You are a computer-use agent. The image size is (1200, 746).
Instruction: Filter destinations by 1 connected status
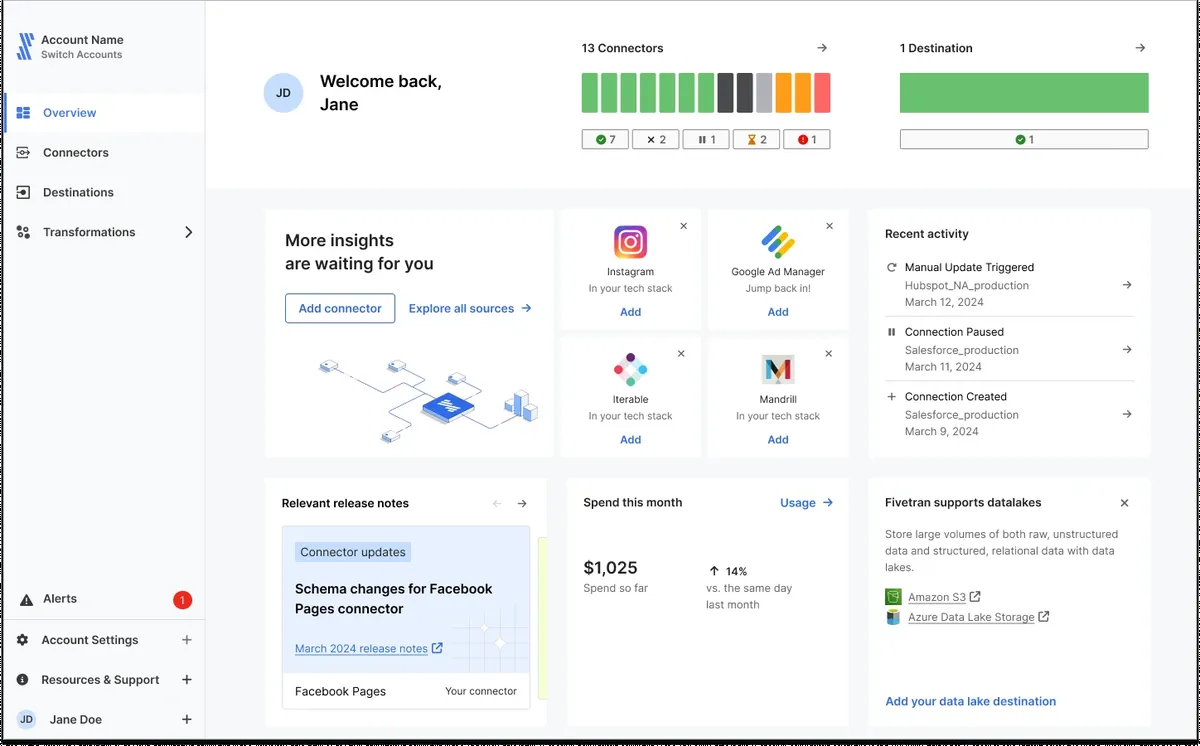pyautogui.click(x=1024, y=140)
